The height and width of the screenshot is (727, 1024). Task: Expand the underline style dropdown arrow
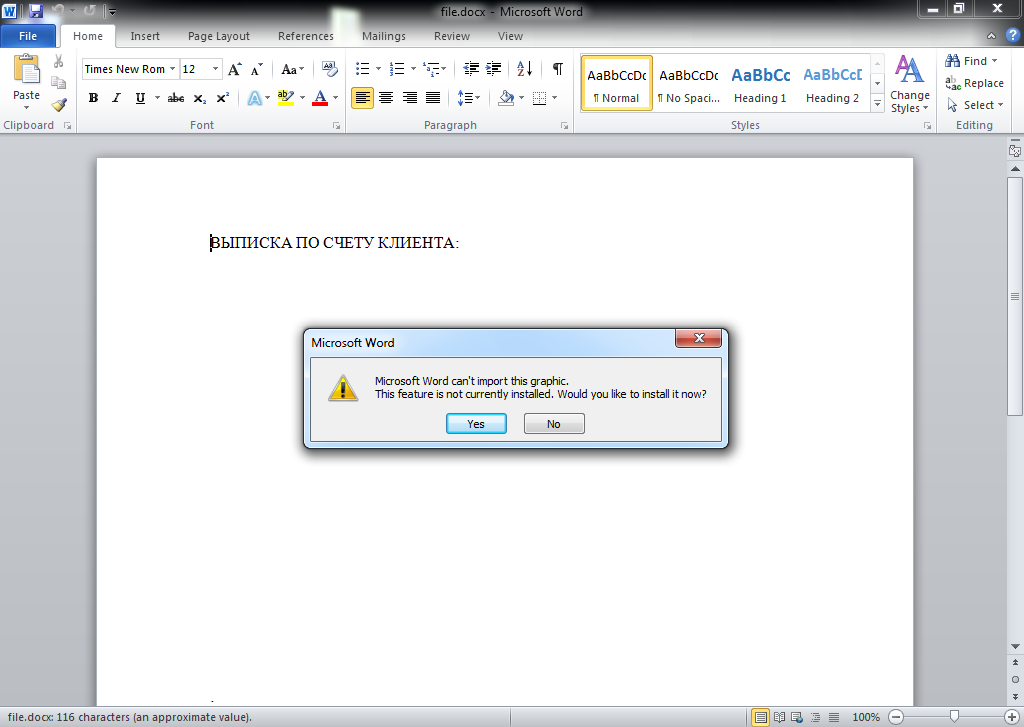pos(157,98)
